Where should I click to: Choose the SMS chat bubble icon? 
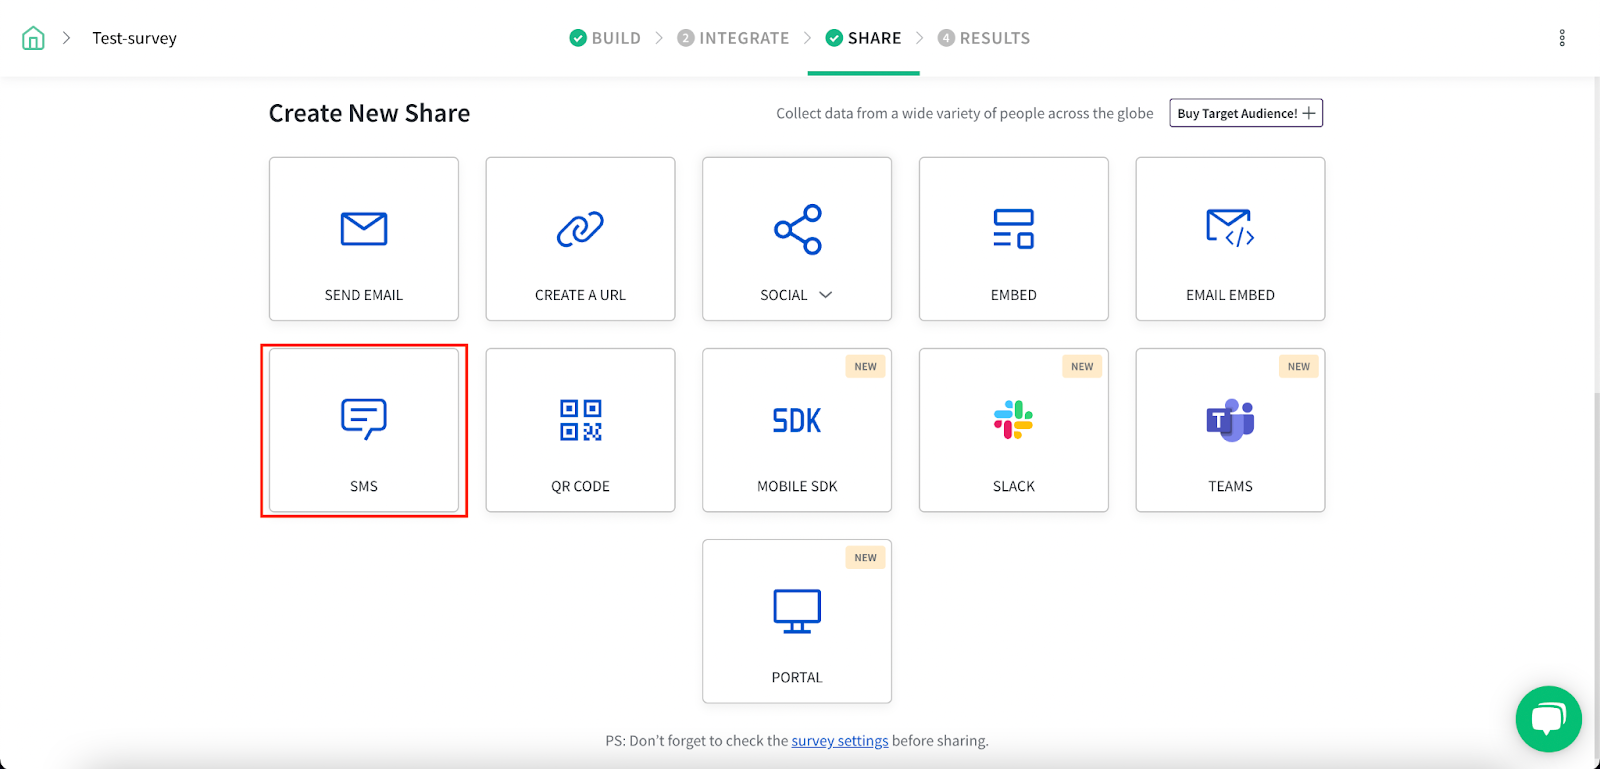click(x=364, y=419)
